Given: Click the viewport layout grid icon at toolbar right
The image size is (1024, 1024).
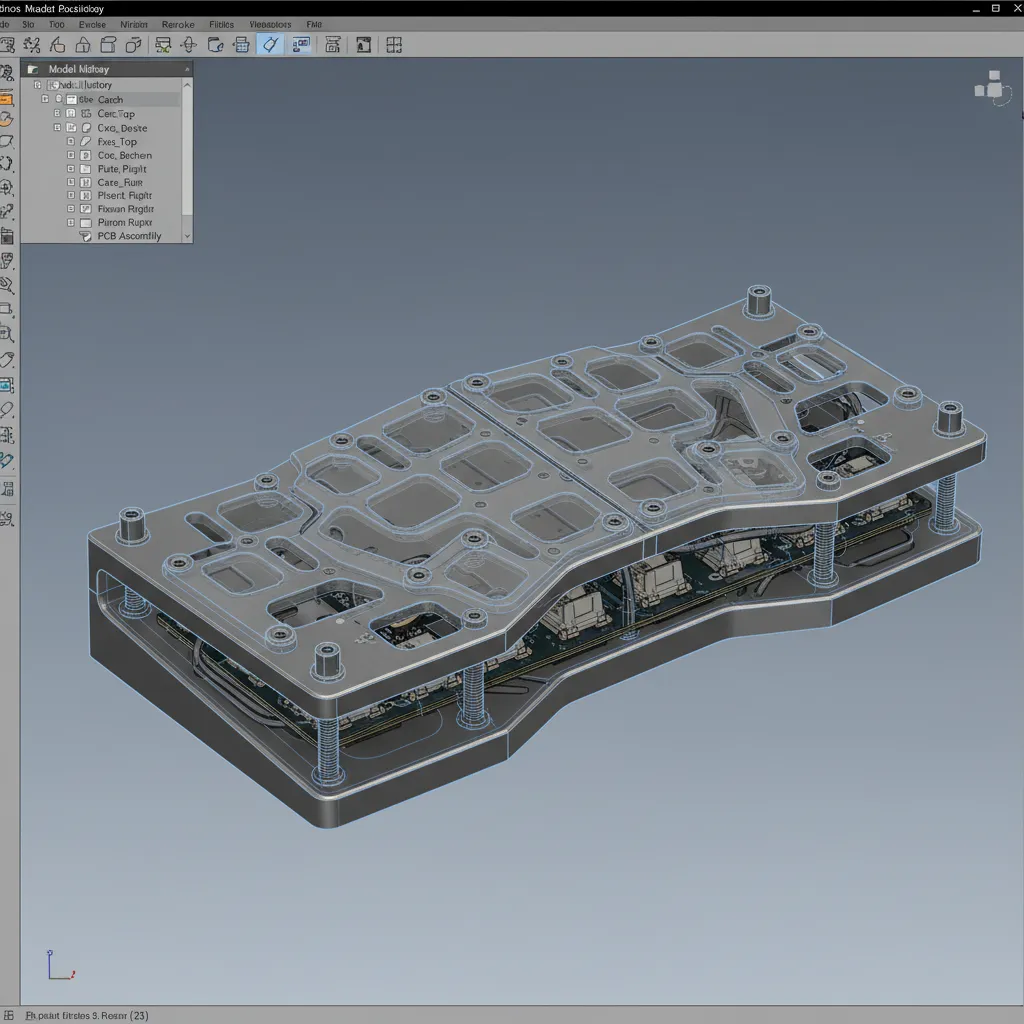Looking at the screenshot, I should (394, 44).
